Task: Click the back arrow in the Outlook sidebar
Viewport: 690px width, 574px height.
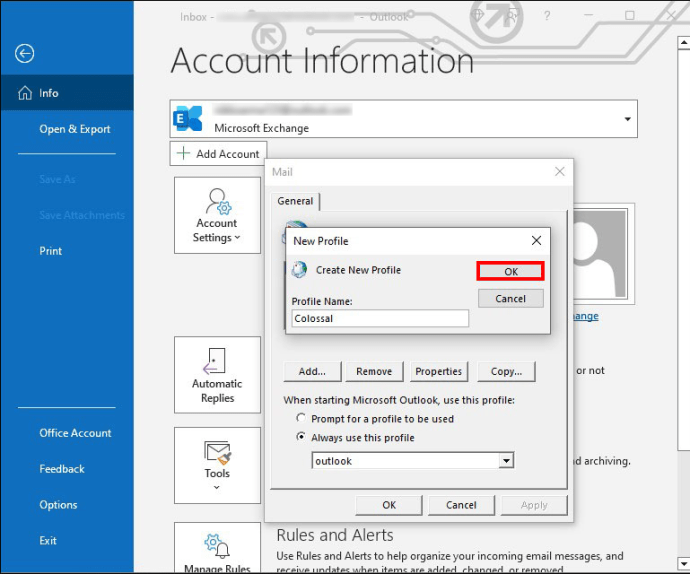Action: click(24, 54)
